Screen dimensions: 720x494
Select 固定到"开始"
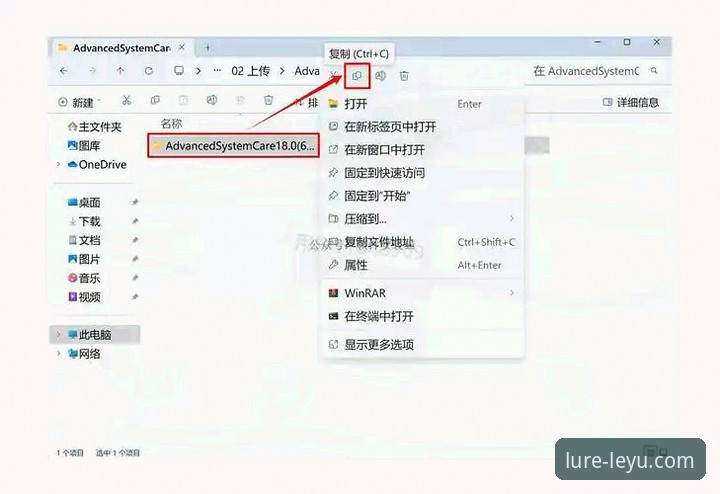423,196
